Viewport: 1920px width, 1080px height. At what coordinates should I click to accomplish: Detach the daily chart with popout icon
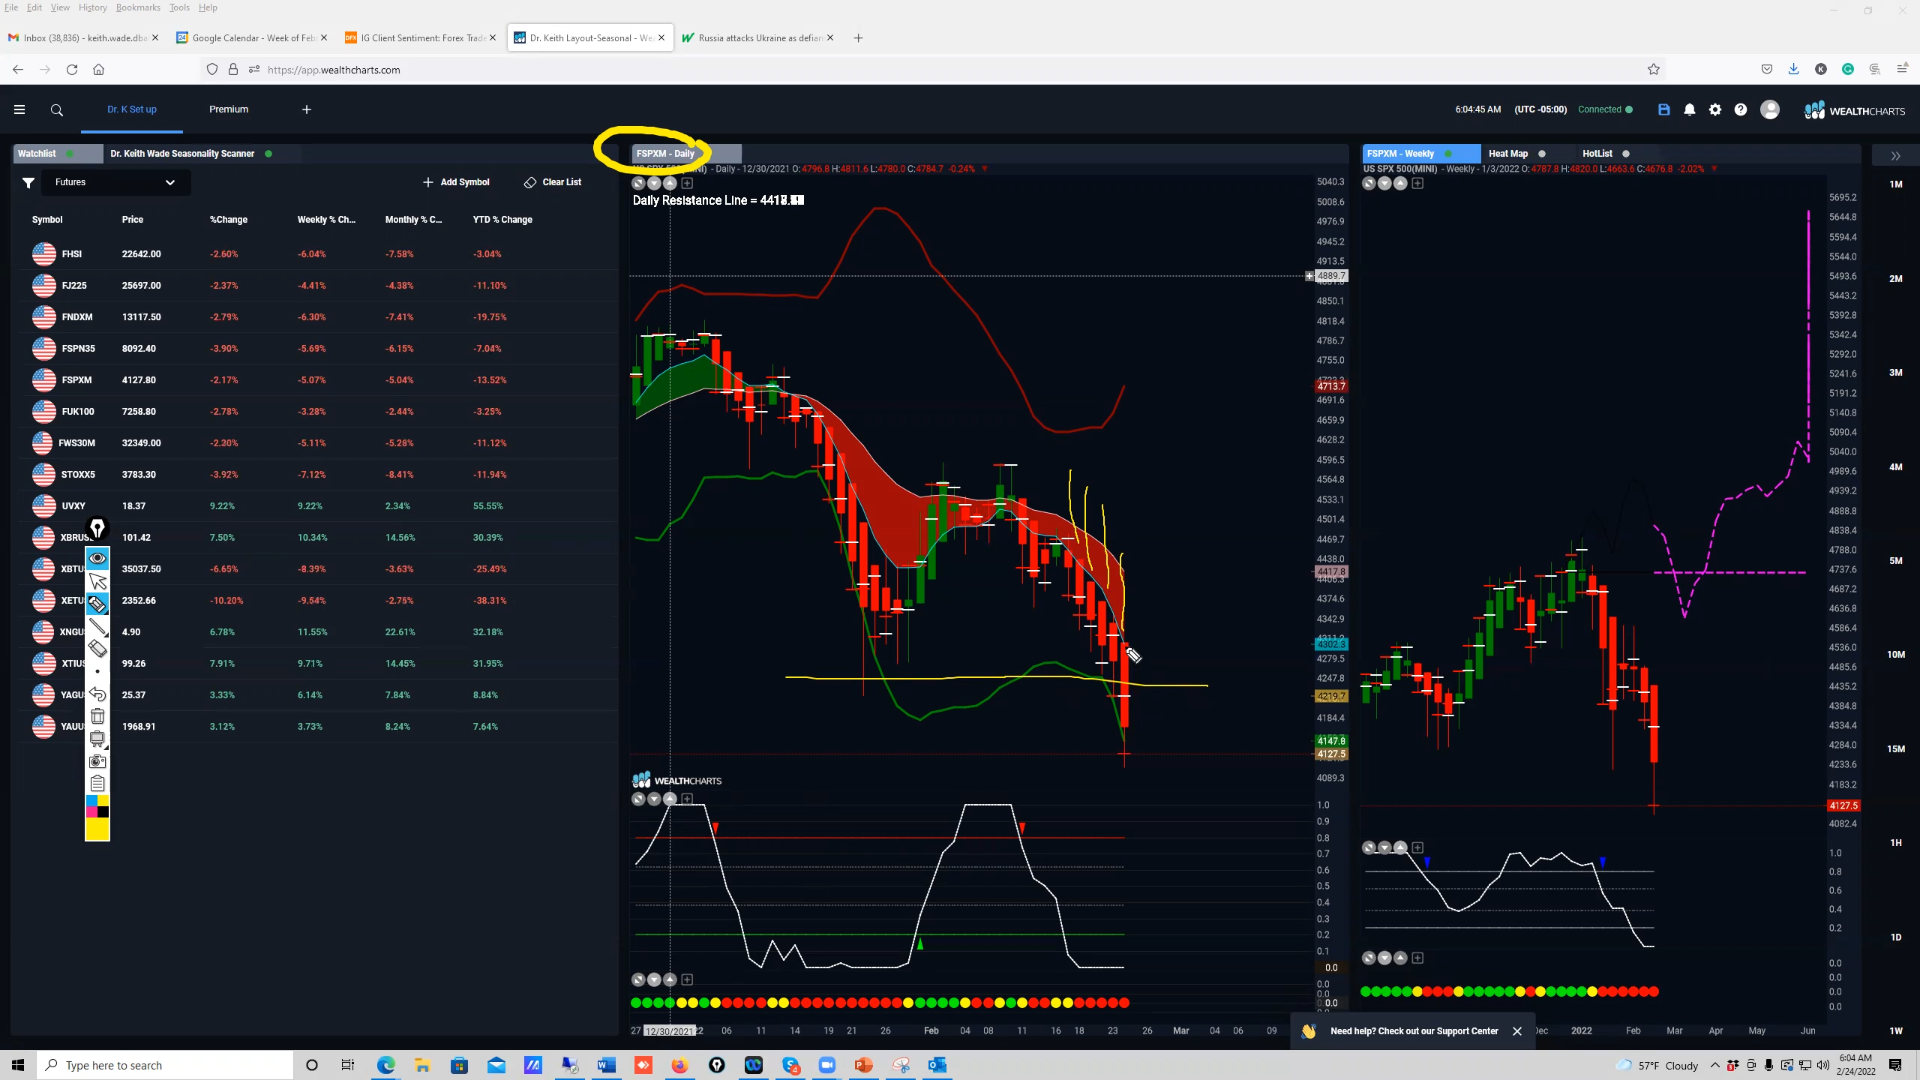[638, 183]
